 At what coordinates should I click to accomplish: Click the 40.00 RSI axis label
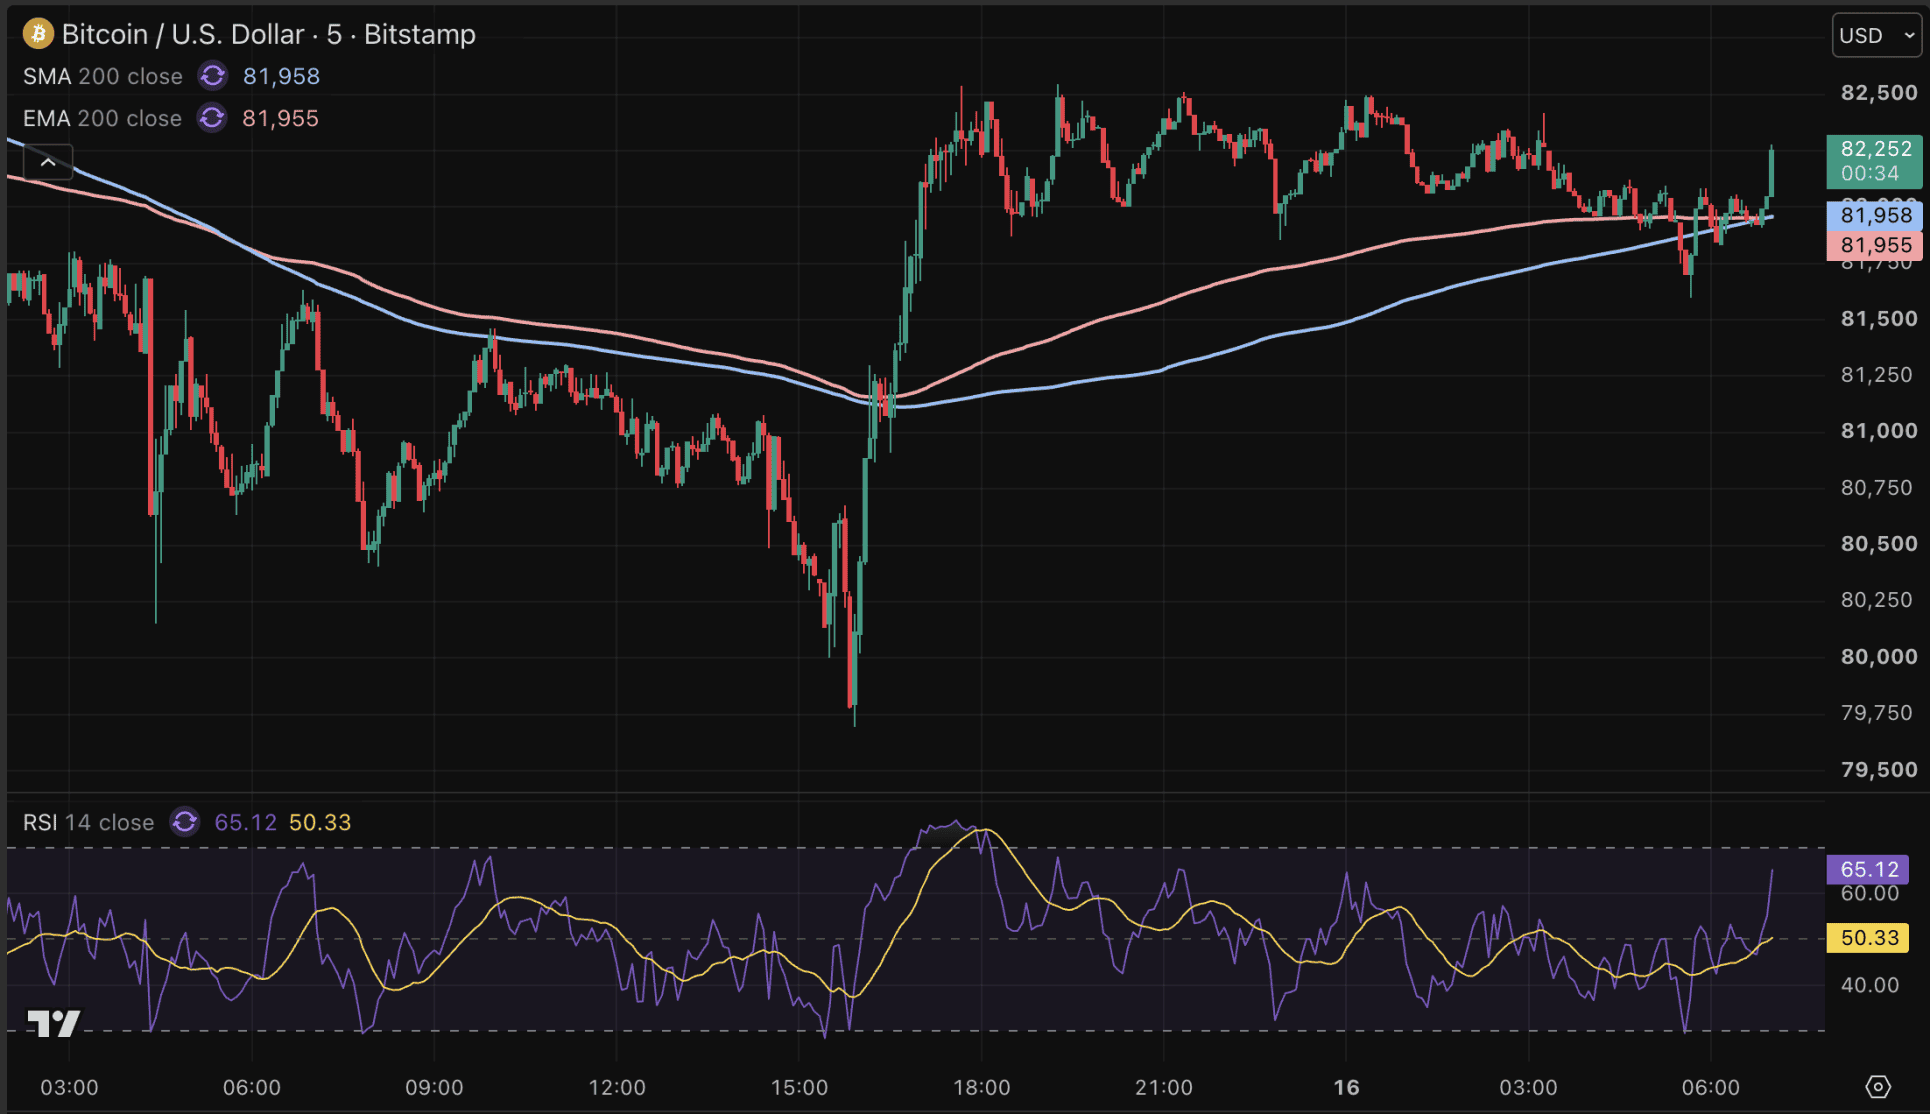tap(1869, 985)
